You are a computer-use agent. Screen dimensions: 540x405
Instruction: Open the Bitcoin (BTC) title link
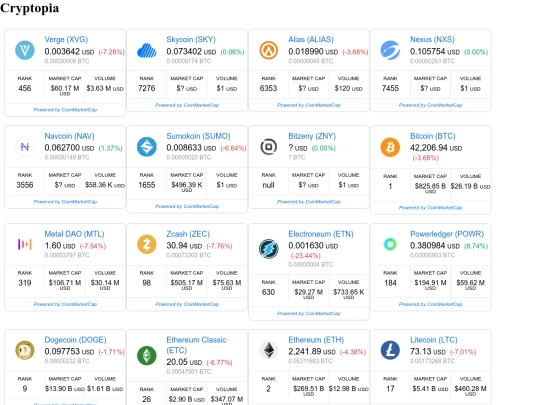tap(433, 136)
